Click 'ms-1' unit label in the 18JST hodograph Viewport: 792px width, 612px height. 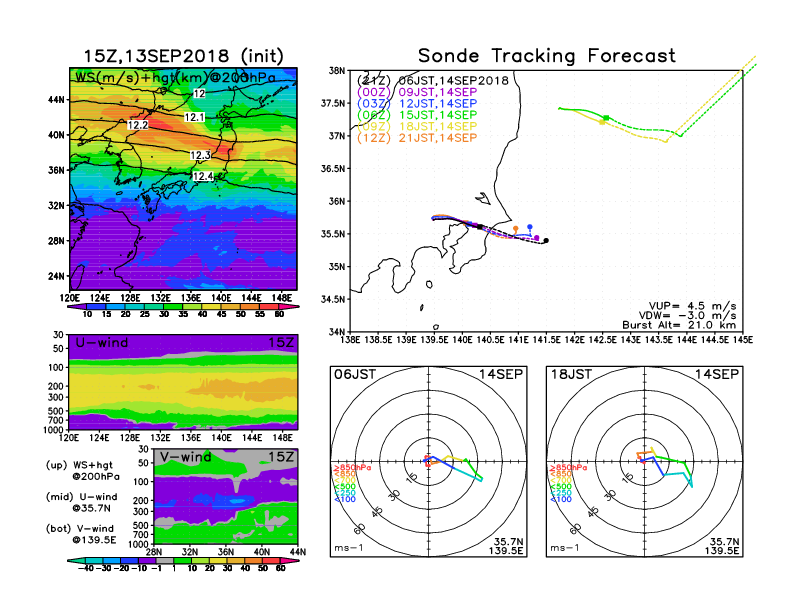coord(565,548)
